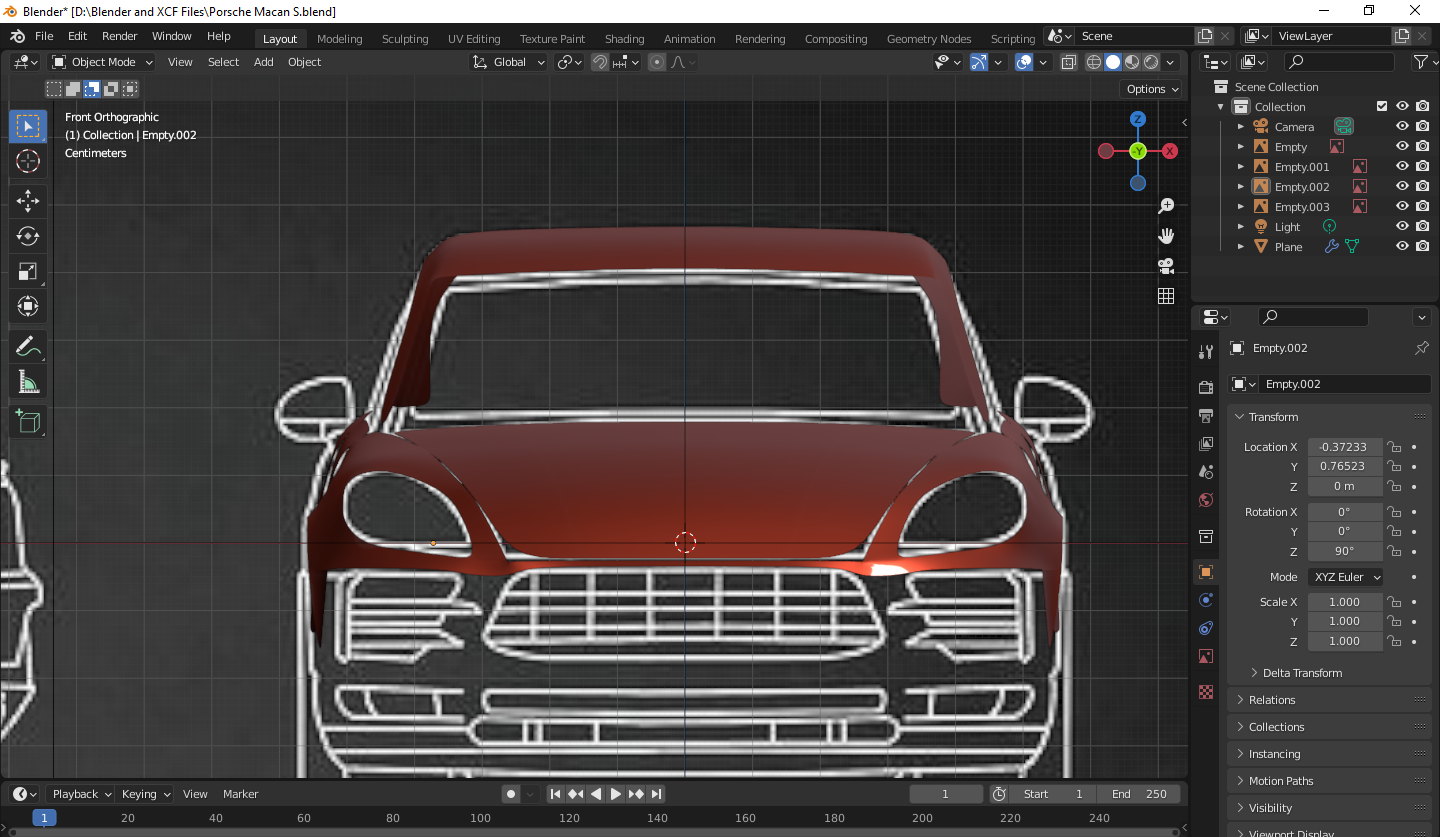Open the Render properties tab

pos(1206,388)
